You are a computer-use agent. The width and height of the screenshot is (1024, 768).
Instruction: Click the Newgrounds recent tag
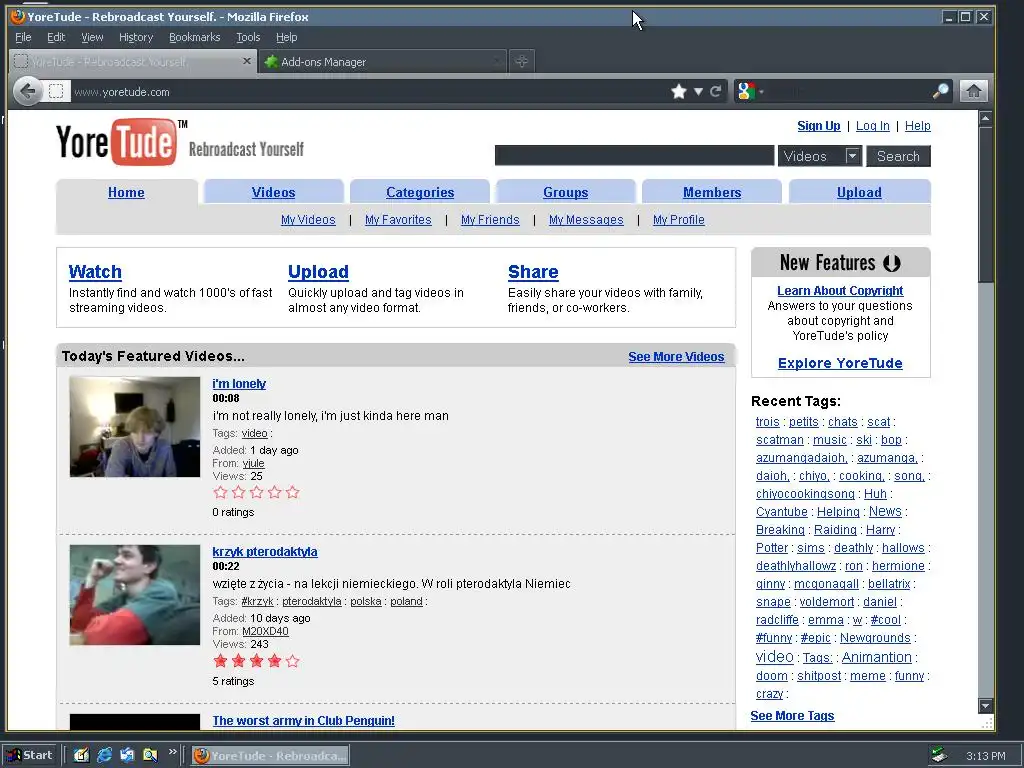(x=875, y=637)
